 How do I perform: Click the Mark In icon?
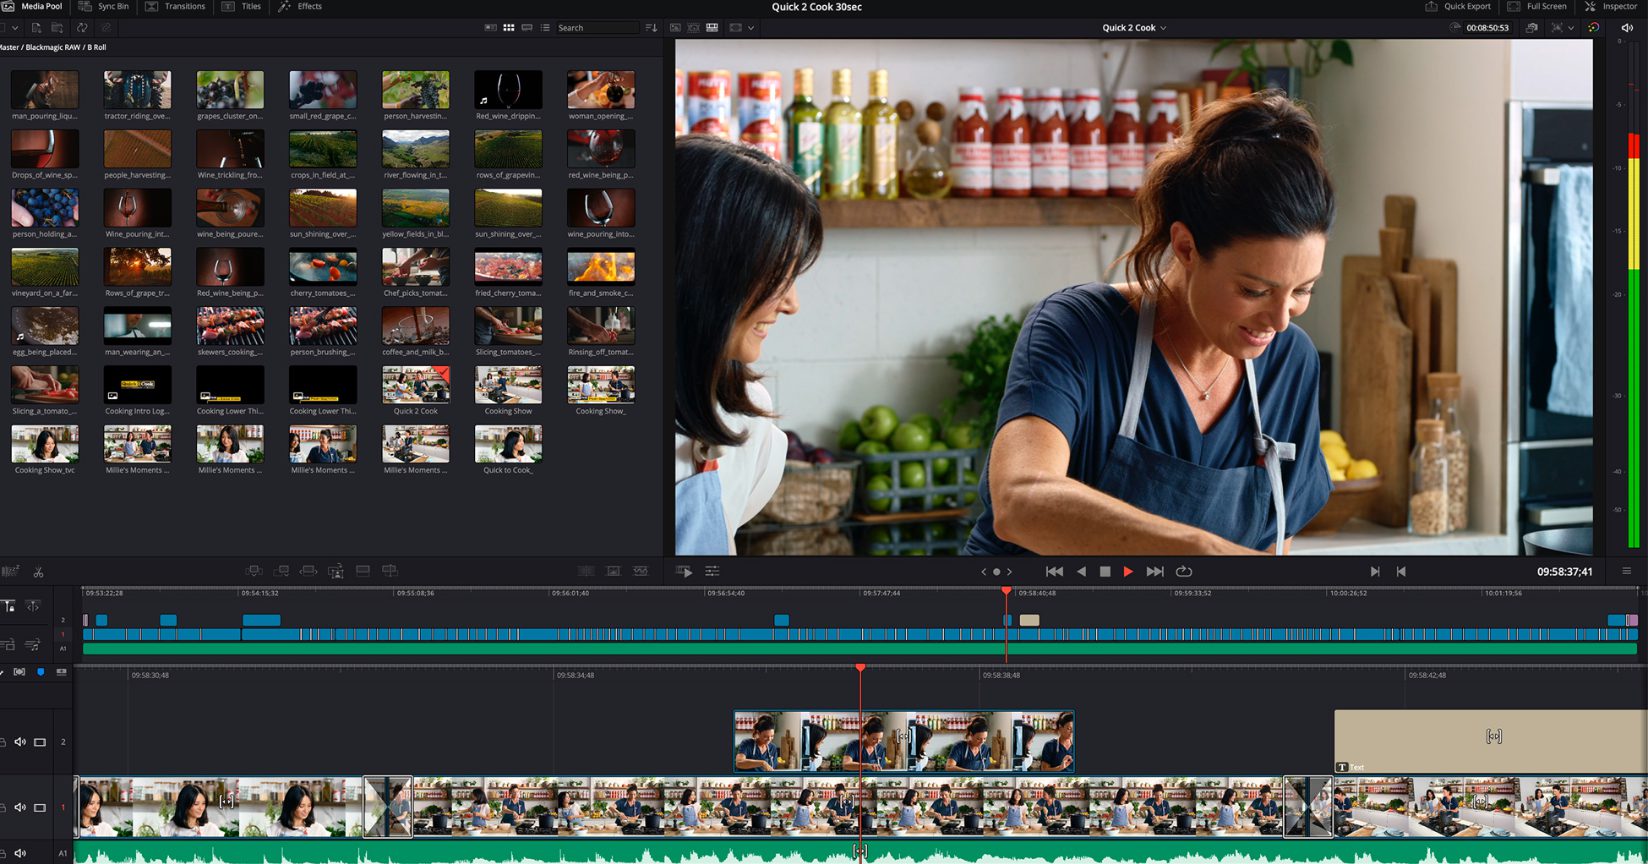[x=1375, y=571]
